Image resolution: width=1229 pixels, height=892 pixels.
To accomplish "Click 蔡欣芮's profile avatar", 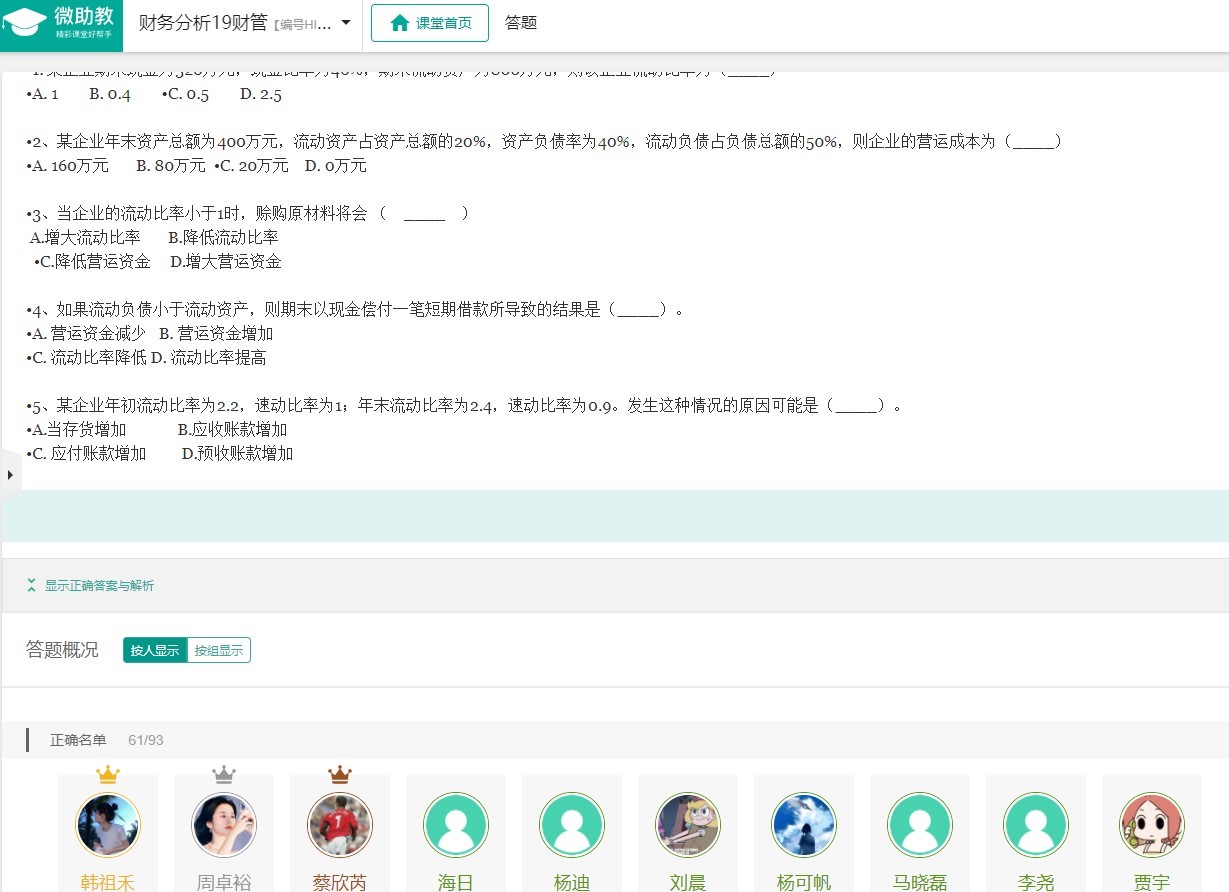I will (x=340, y=825).
